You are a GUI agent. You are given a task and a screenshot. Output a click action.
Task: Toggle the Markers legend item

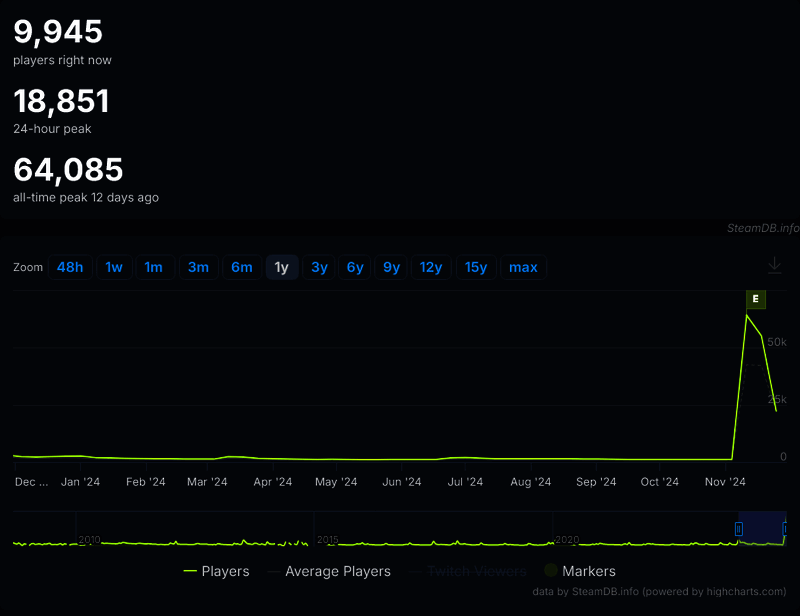pos(579,571)
